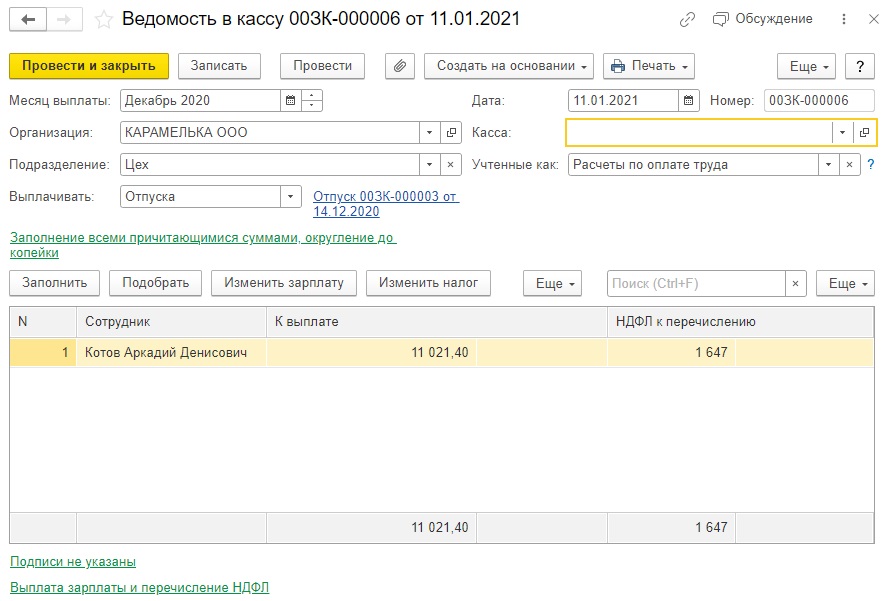Click Учтенные как field Расчеты по оплате труда
The height and width of the screenshot is (601, 887).
coord(693,165)
